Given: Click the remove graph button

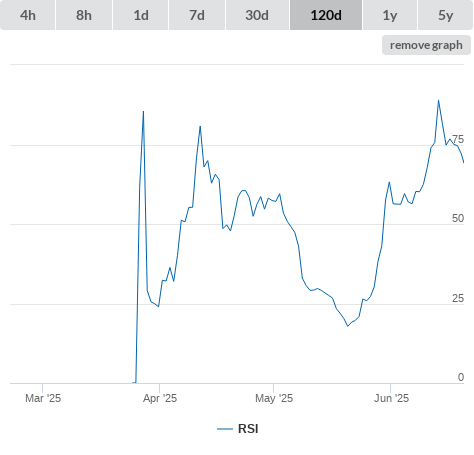Looking at the screenshot, I should (x=426, y=45).
